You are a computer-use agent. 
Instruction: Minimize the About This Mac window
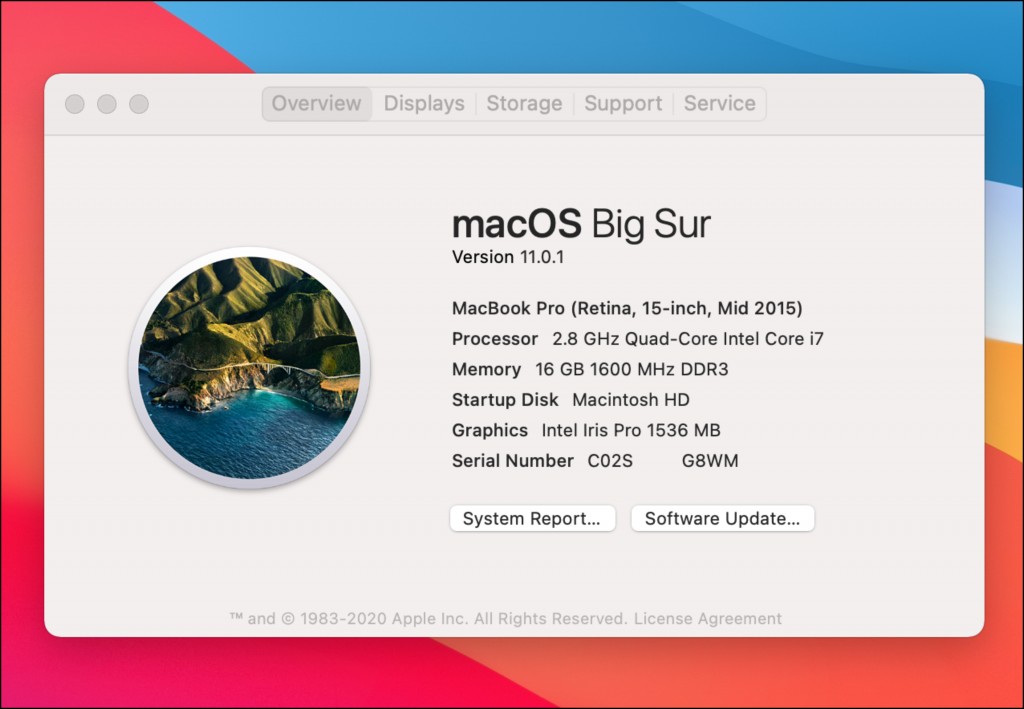pyautogui.click(x=107, y=104)
